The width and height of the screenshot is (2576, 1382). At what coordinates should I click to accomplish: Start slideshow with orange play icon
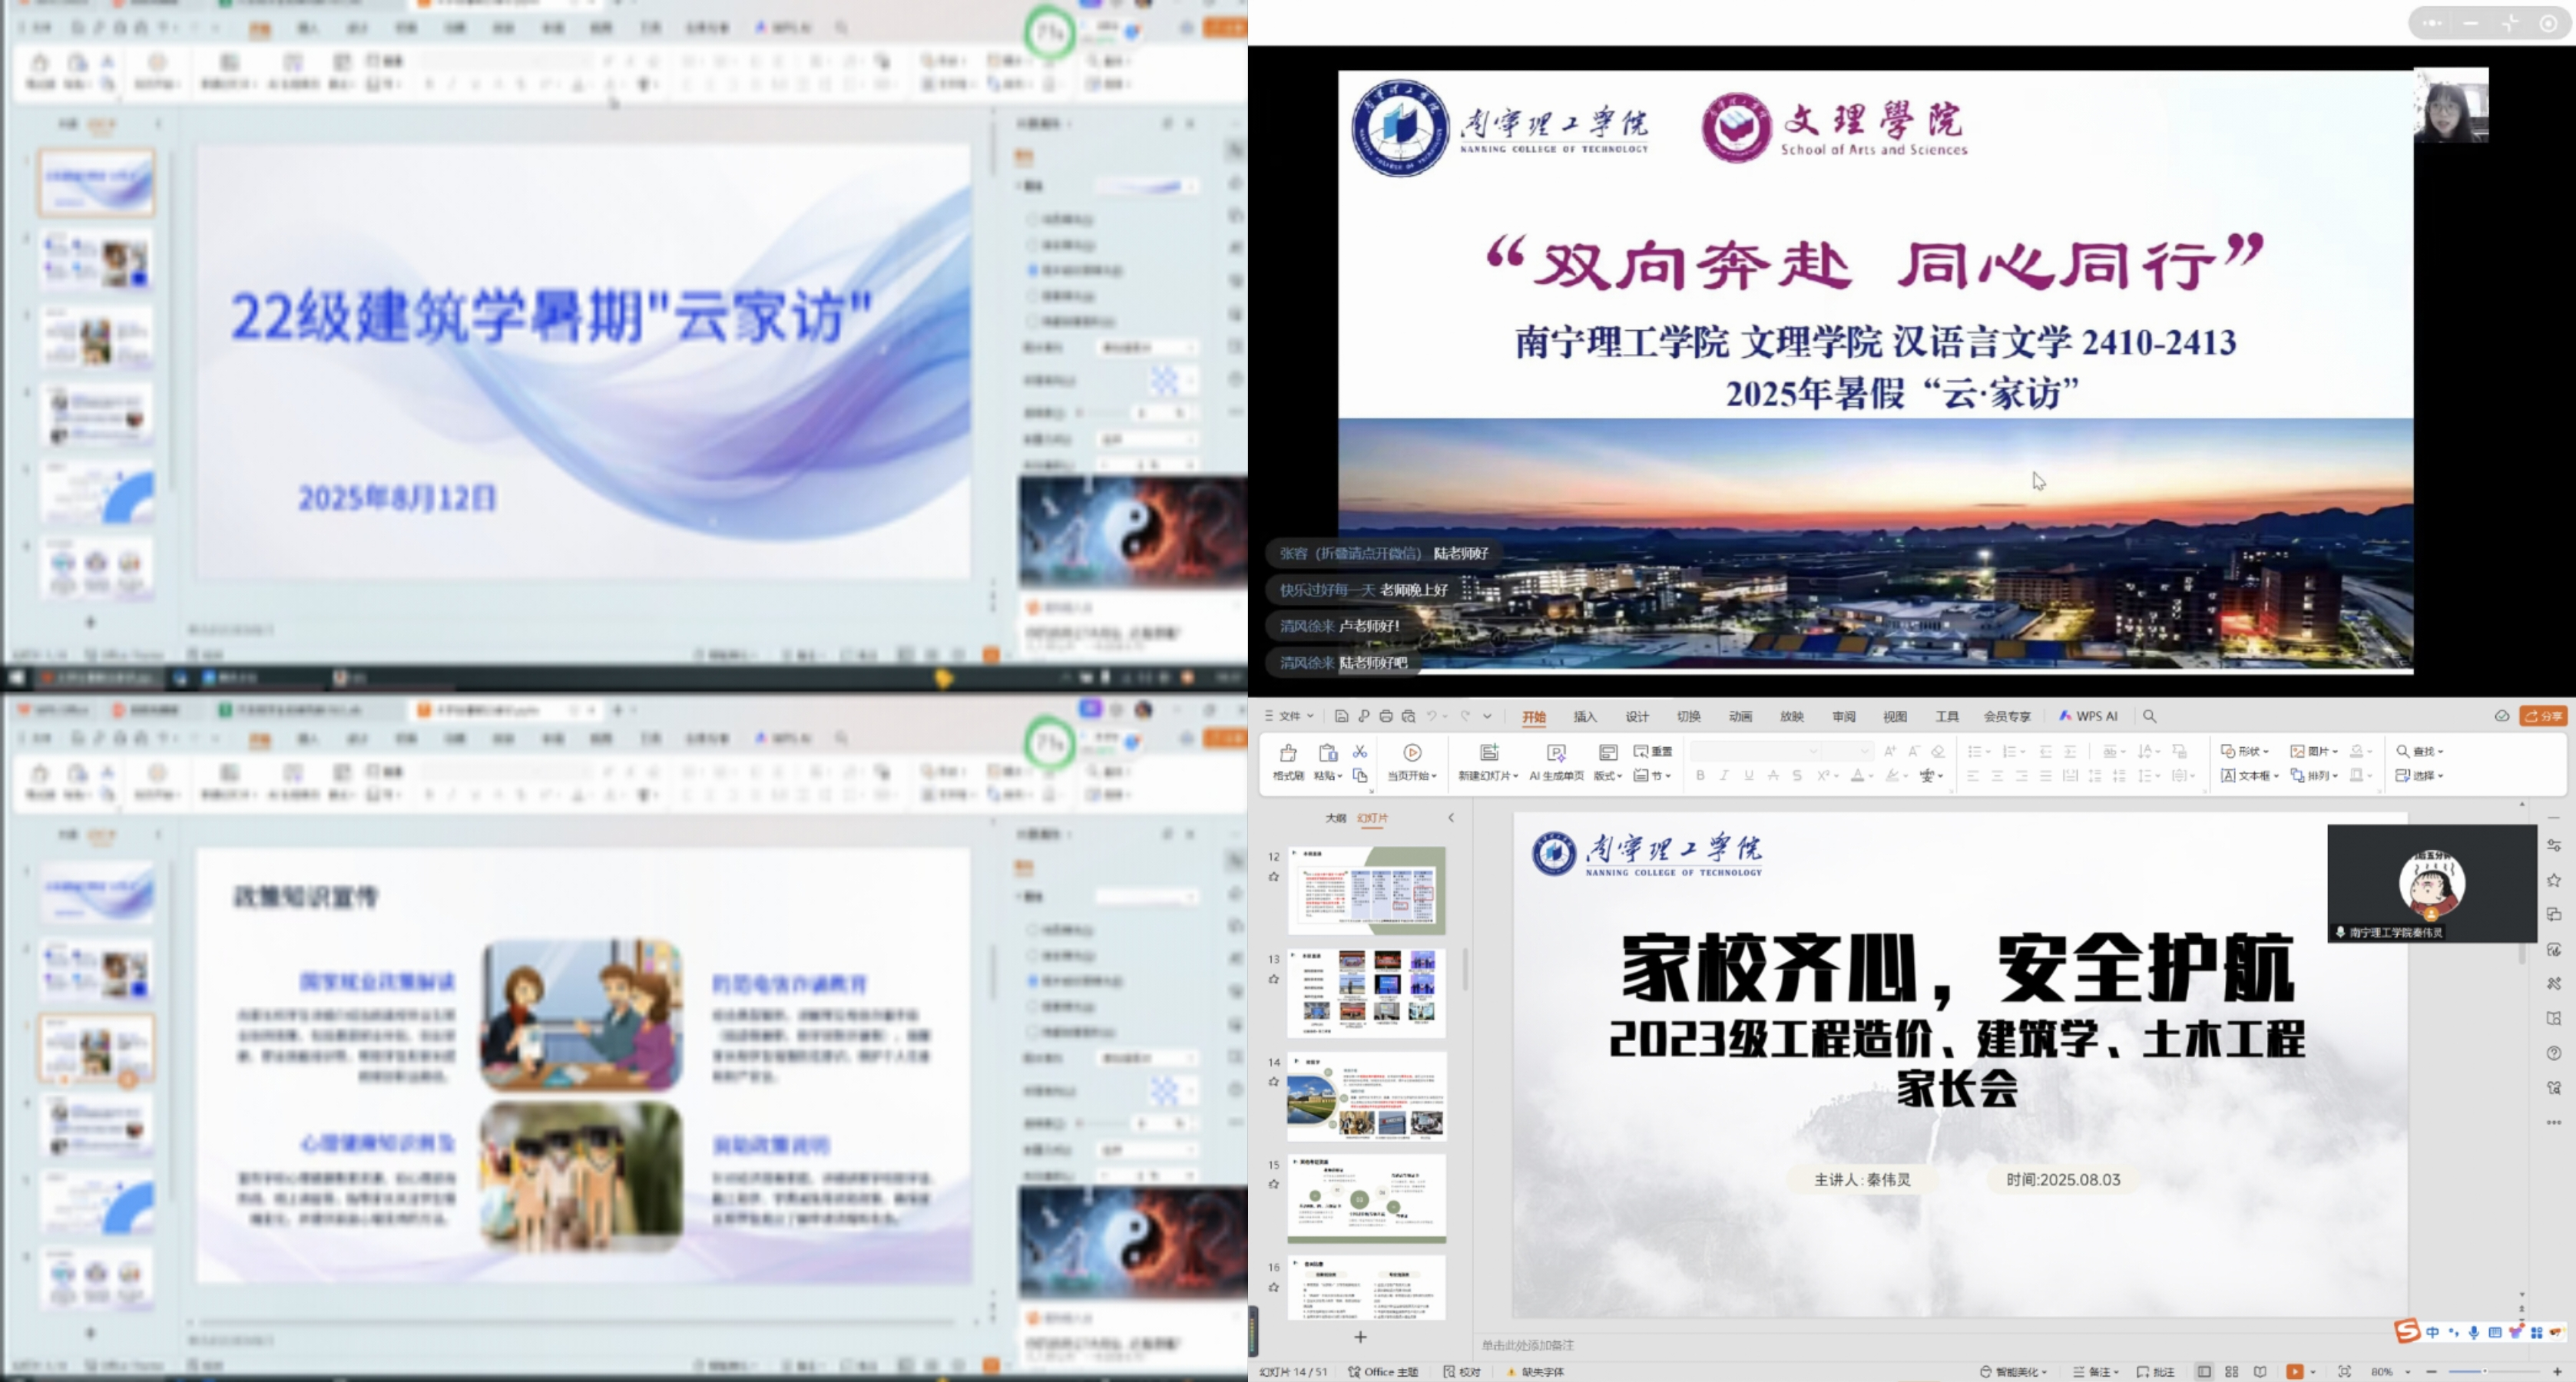2294,1372
